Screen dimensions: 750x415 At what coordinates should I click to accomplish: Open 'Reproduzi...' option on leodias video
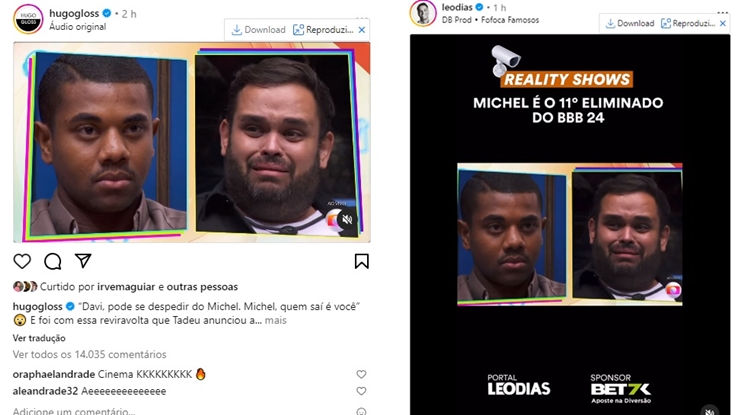688,23
